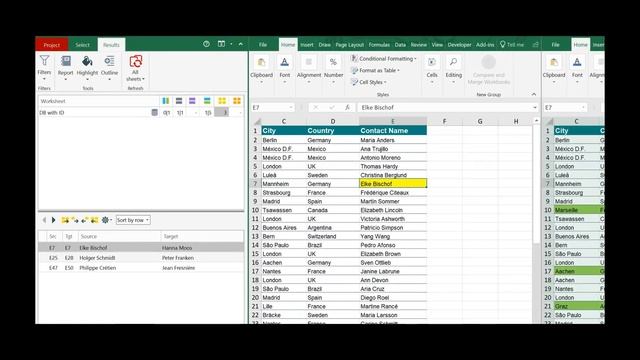The width and height of the screenshot is (640, 360).
Task: Open Format as Table menu
Action: (x=375, y=70)
